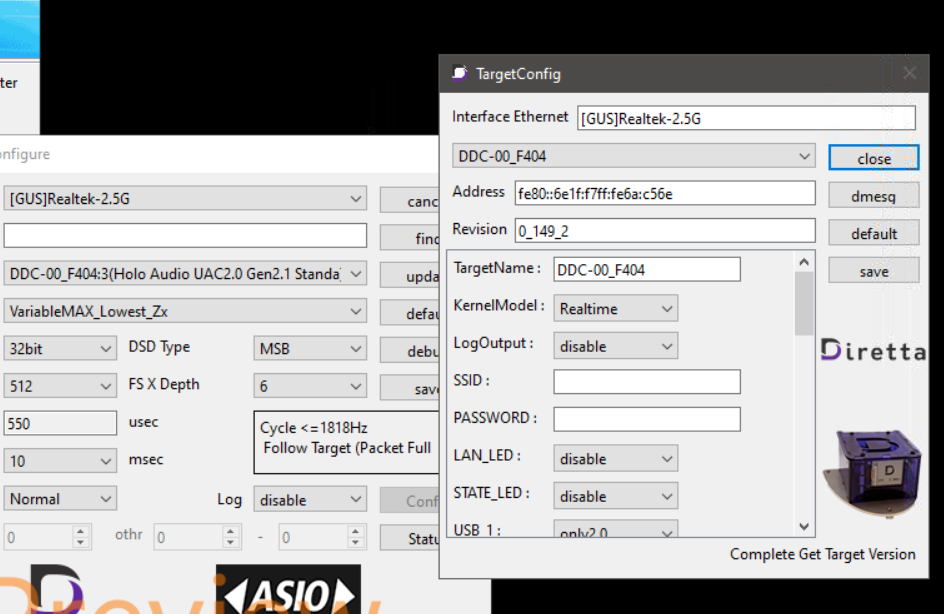Open the LAN_LED dropdown
Screen dimensions: 944x614
click(615, 459)
